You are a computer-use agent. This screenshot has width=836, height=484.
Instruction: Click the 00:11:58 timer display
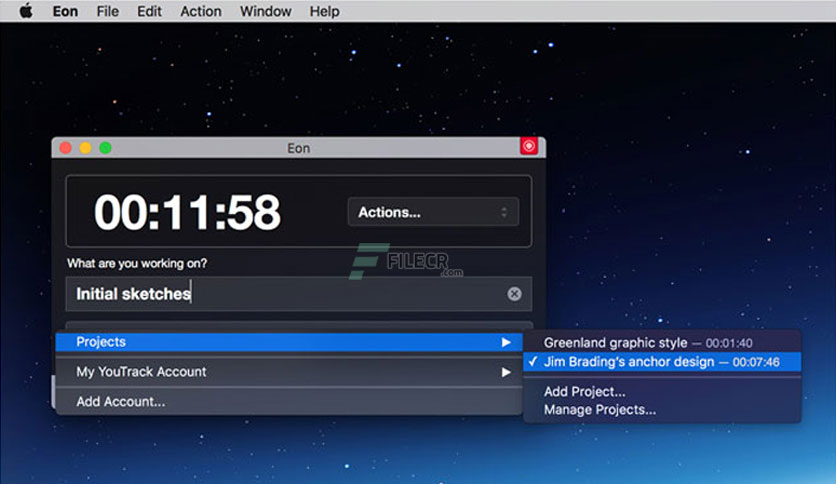(187, 212)
